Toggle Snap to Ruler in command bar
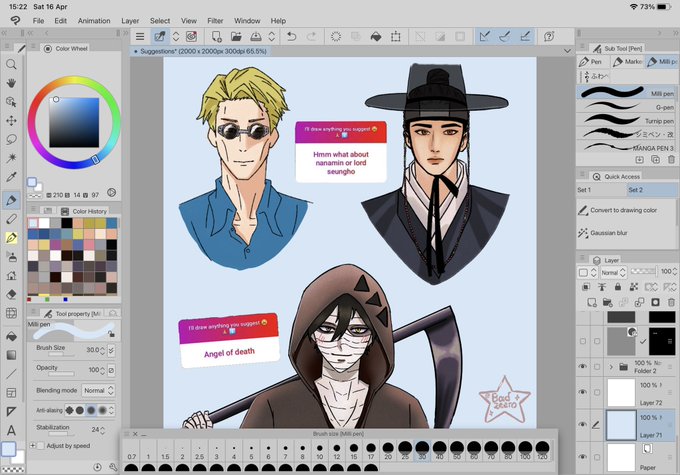This screenshot has width=680, height=475. pos(485,37)
